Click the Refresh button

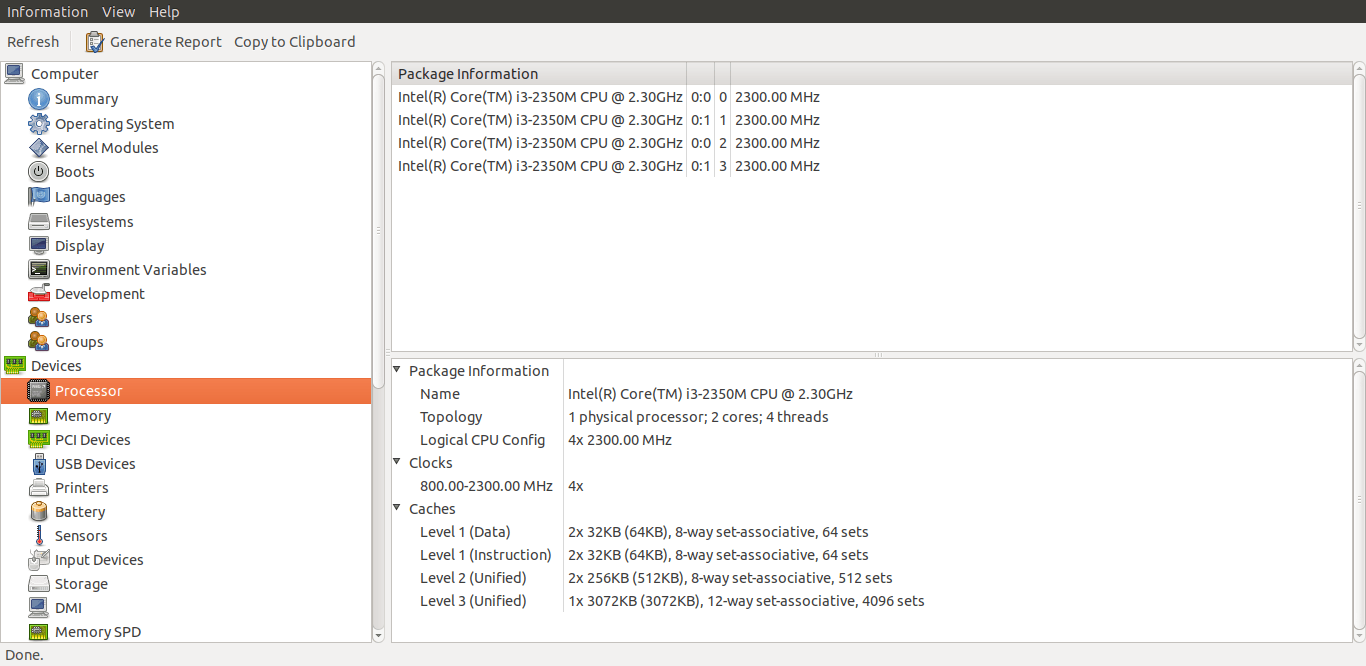pos(33,42)
